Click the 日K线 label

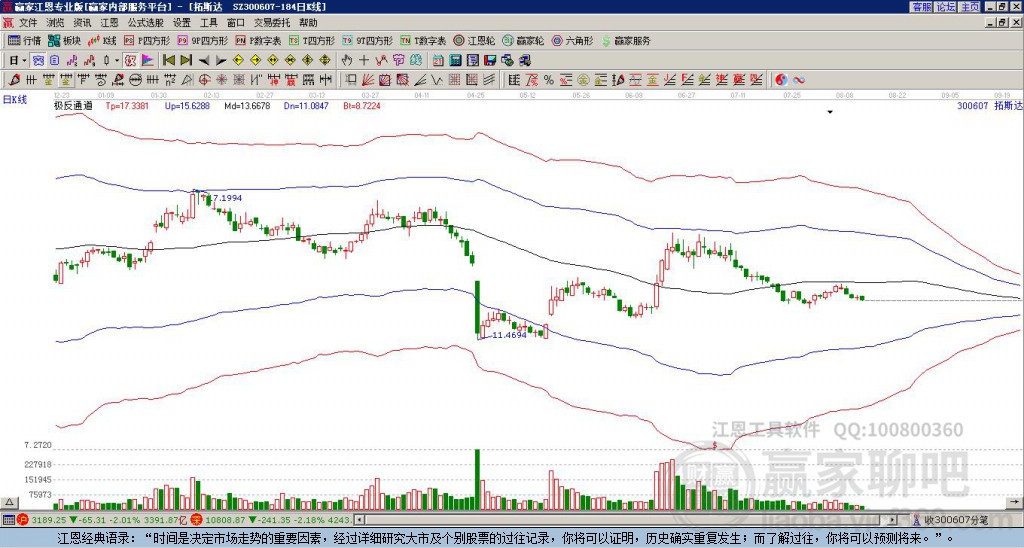click(14, 100)
